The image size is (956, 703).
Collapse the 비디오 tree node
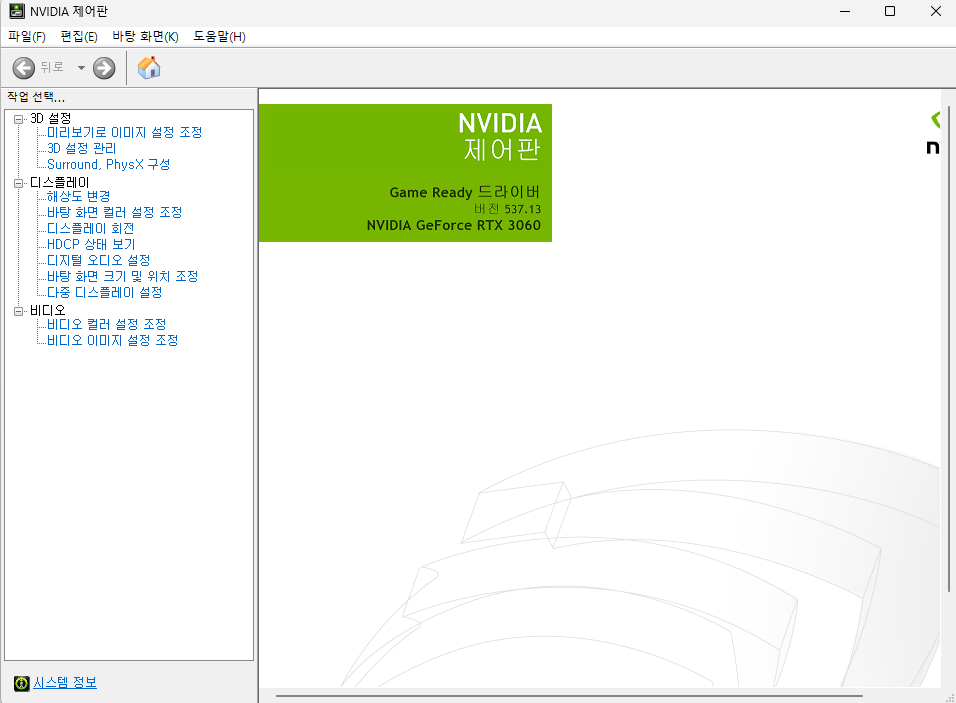18,311
